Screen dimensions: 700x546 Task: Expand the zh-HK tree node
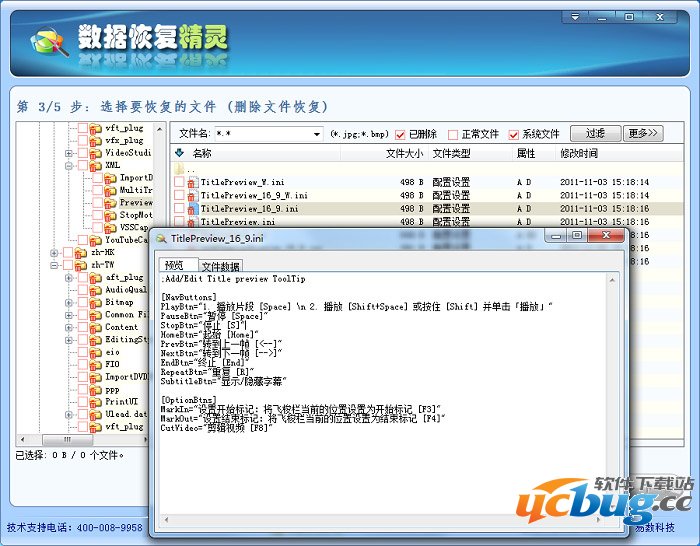click(54, 253)
